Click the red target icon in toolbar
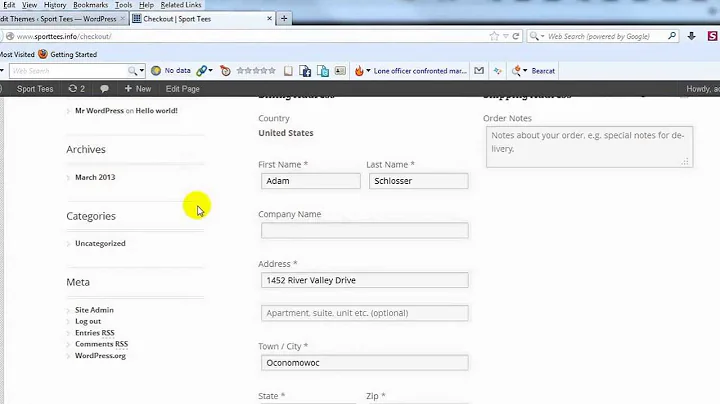Image resolution: width=720 pixels, height=404 pixels. pos(225,71)
